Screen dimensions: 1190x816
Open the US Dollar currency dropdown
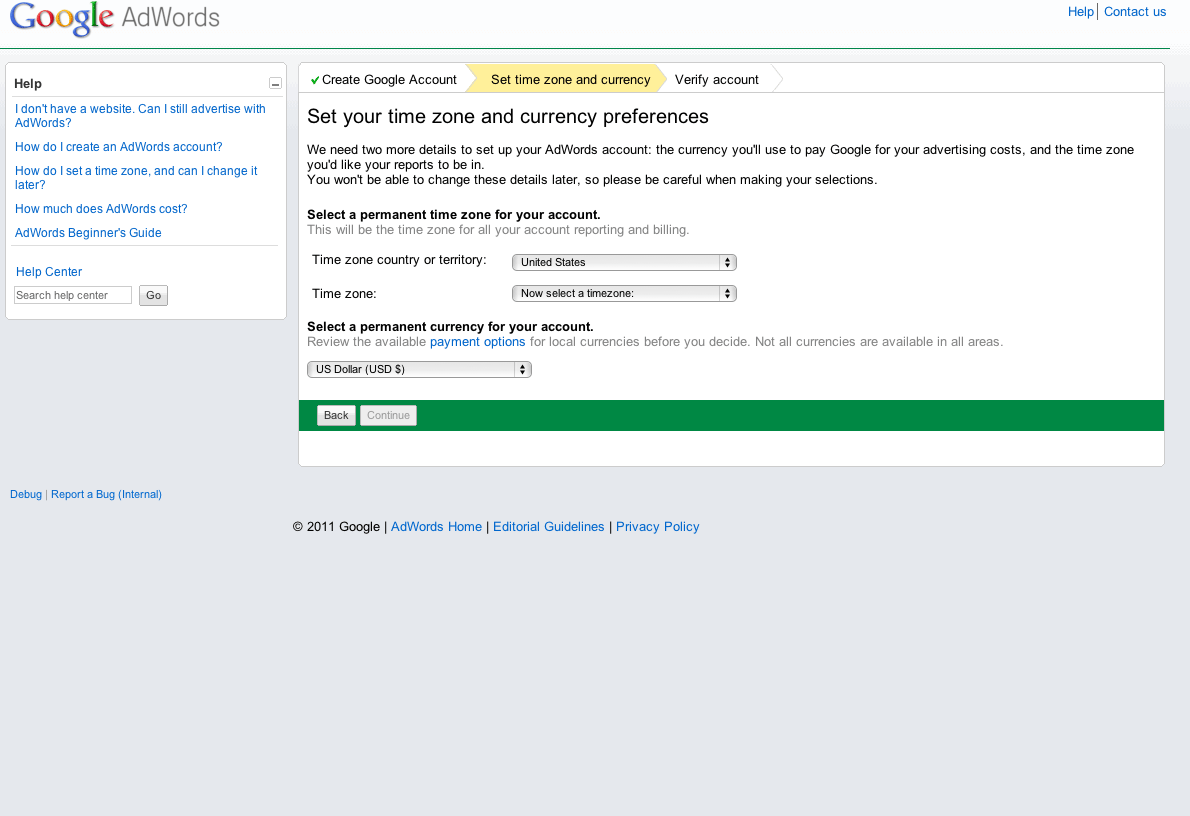(419, 369)
